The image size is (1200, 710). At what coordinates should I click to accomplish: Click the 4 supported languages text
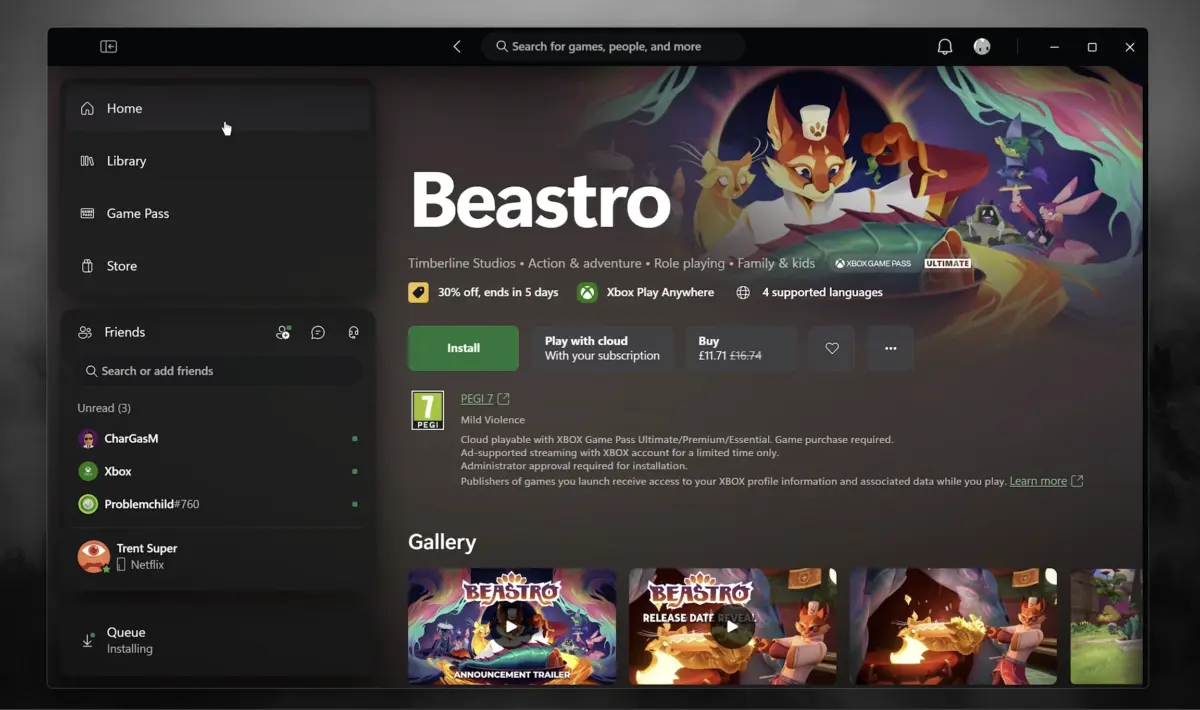[822, 293]
